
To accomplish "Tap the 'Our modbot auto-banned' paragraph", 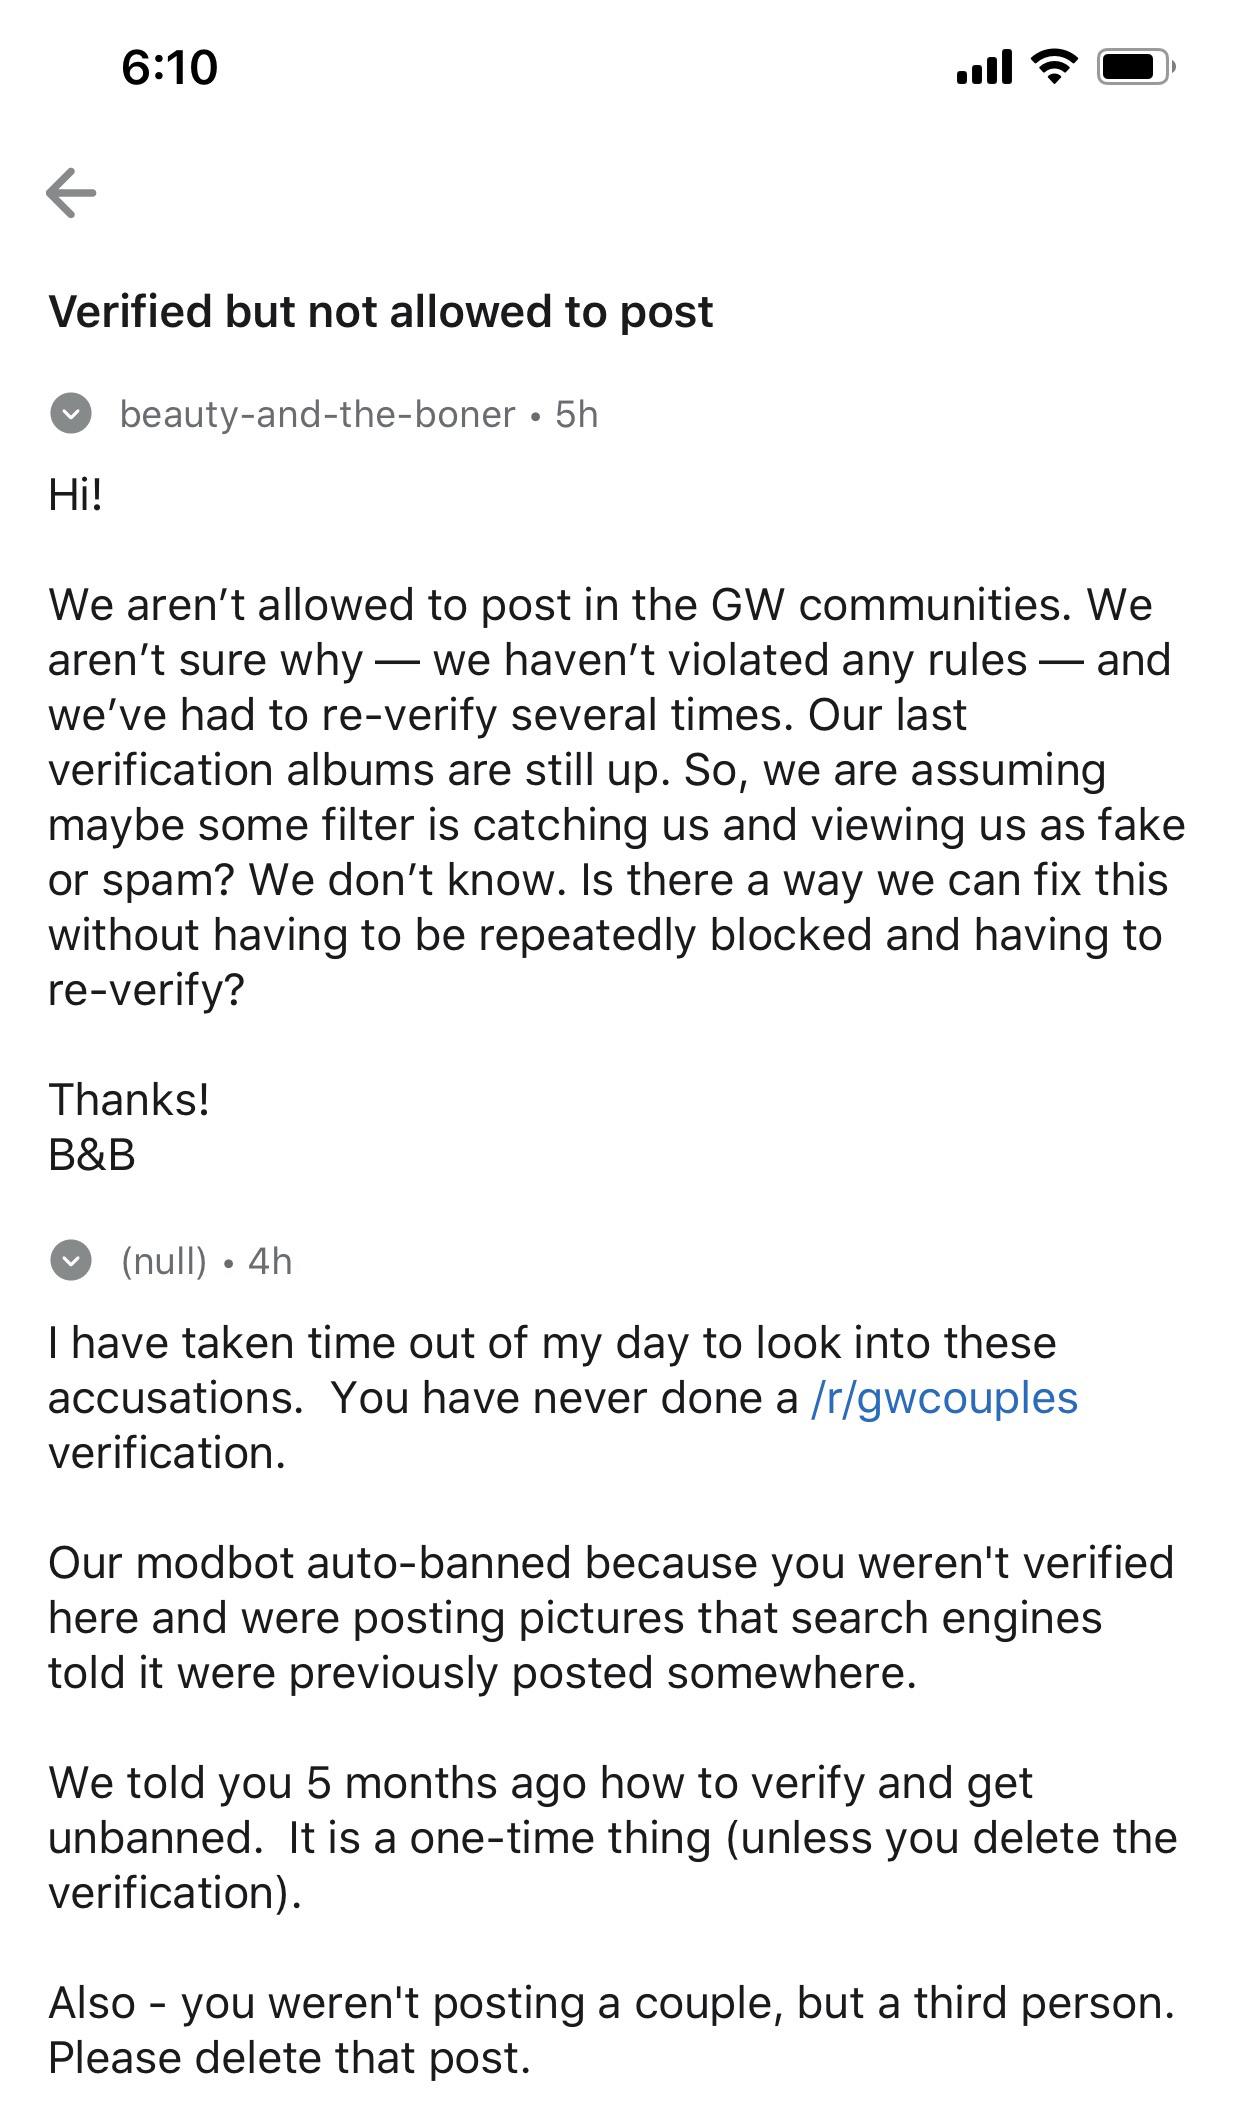I will tap(611, 1617).
